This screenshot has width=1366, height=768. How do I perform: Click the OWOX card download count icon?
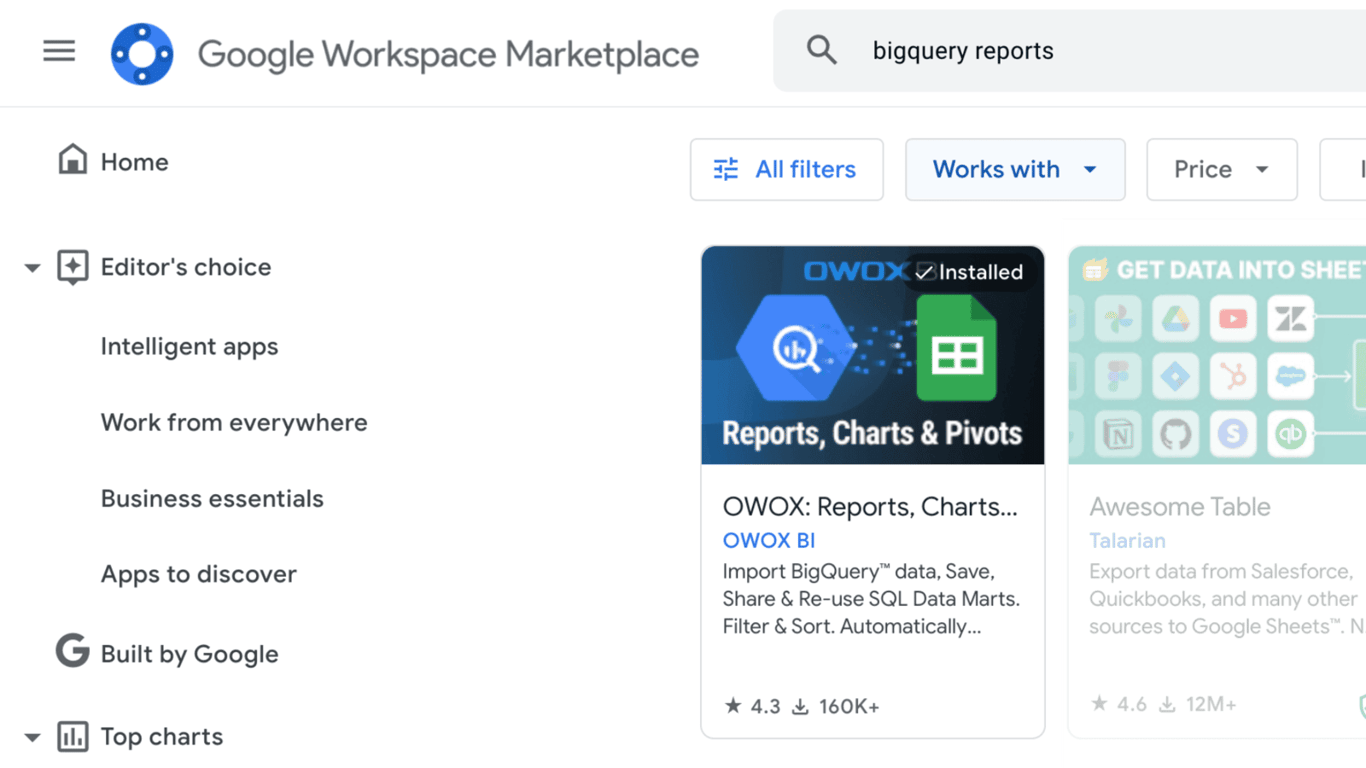coord(800,707)
